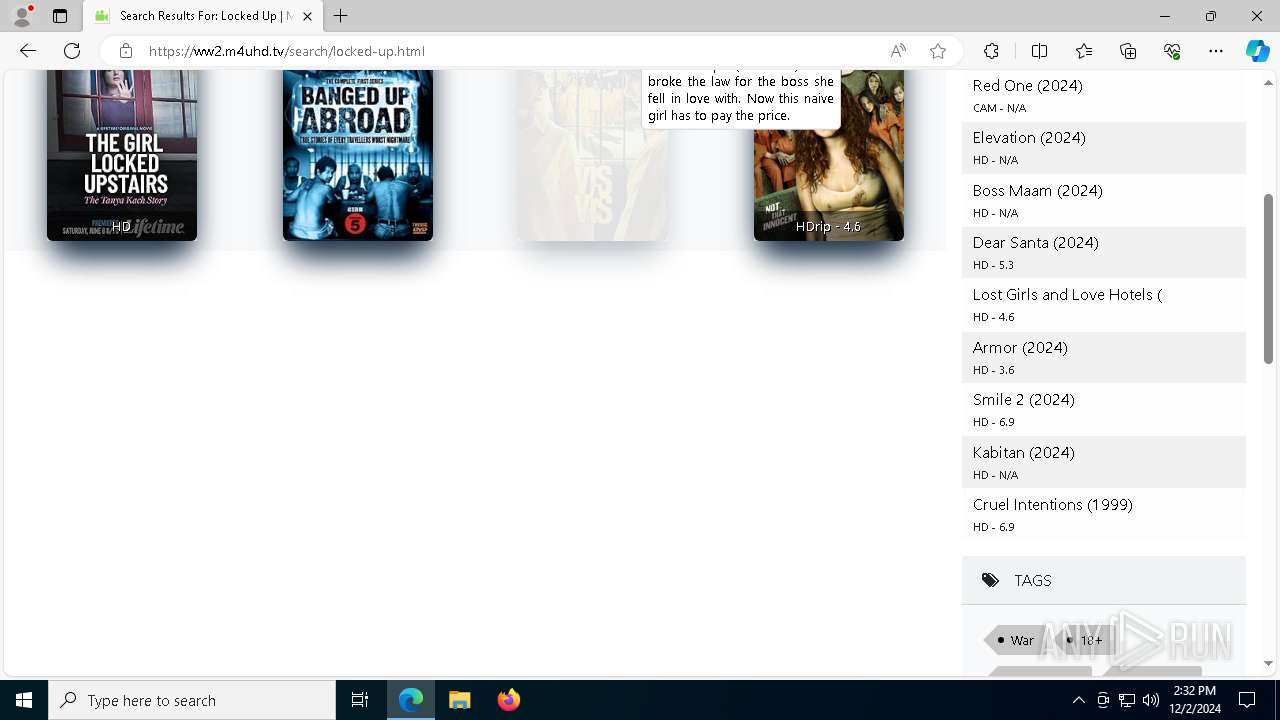Image resolution: width=1280 pixels, height=720 pixels.
Task: Click the page vertical scrollbar thumb
Action: pyautogui.click(x=1269, y=278)
